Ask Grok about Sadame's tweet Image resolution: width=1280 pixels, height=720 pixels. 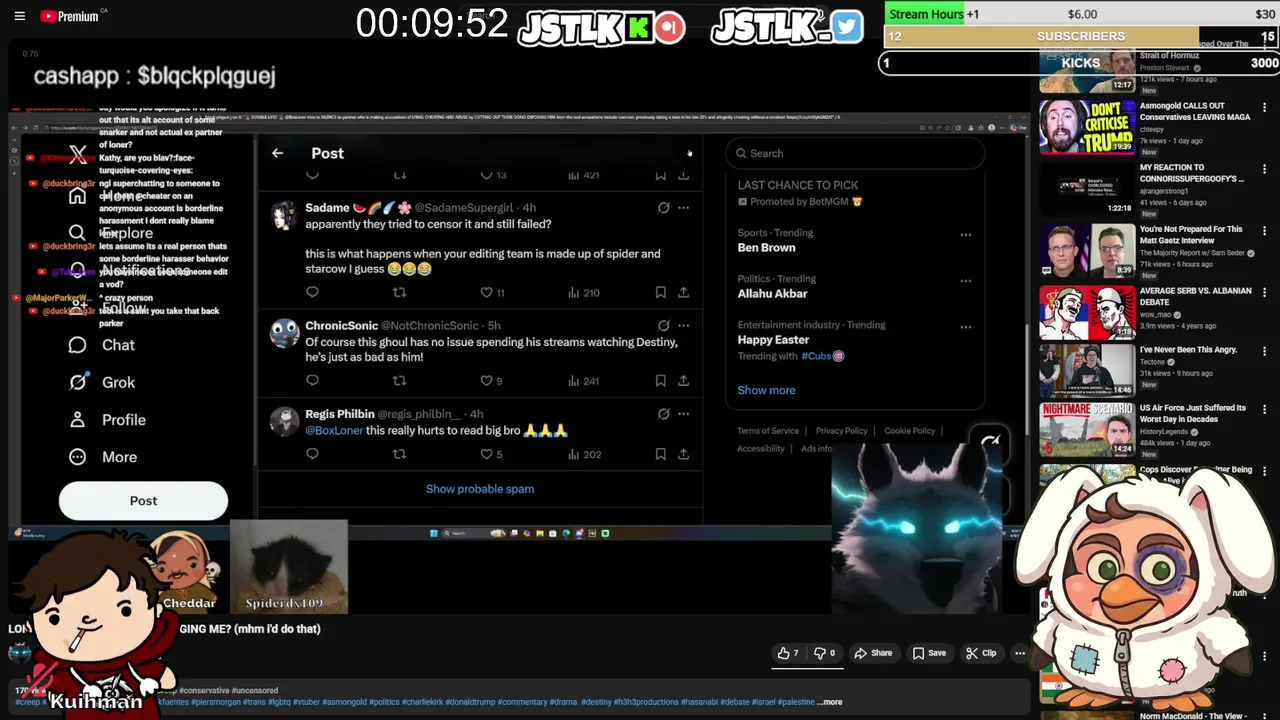663,208
